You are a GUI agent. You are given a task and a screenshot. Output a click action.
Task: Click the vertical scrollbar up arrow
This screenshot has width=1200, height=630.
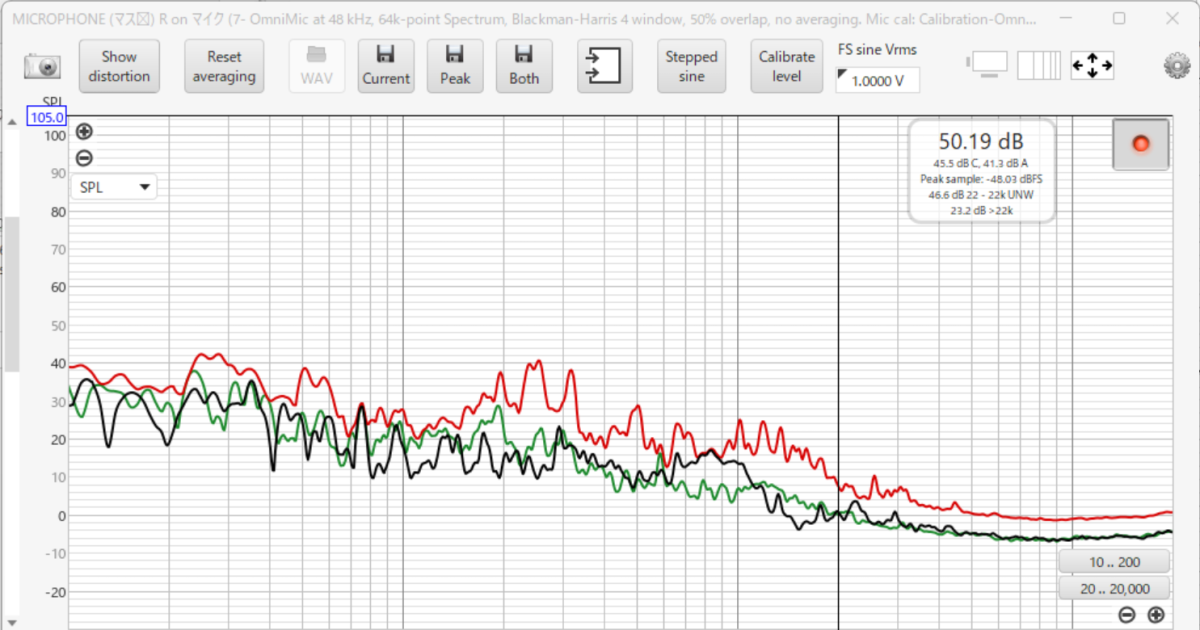tap(12, 122)
